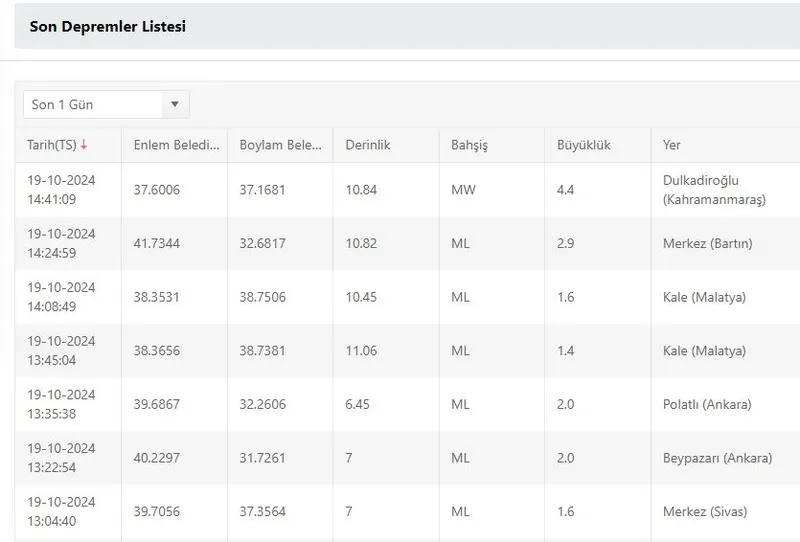Select the longitude value 31.7261
The height and width of the screenshot is (542, 800).
[262, 458]
